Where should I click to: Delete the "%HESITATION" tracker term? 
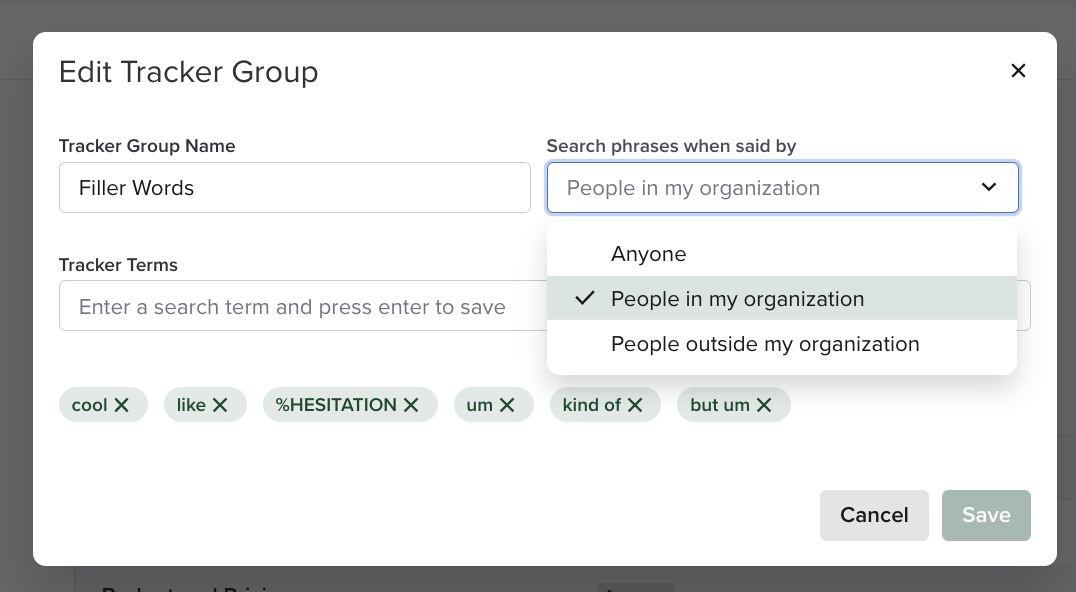click(x=409, y=405)
